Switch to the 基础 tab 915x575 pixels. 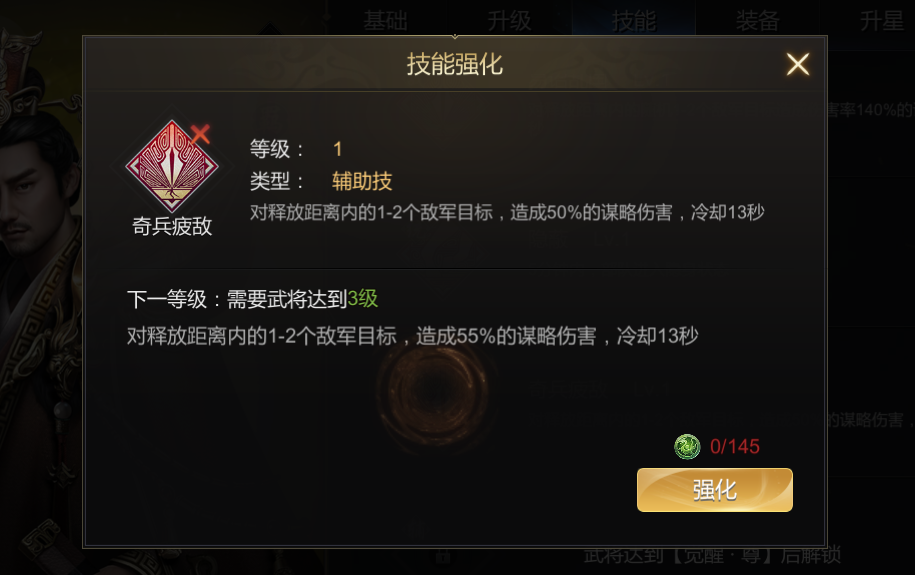coord(385,20)
